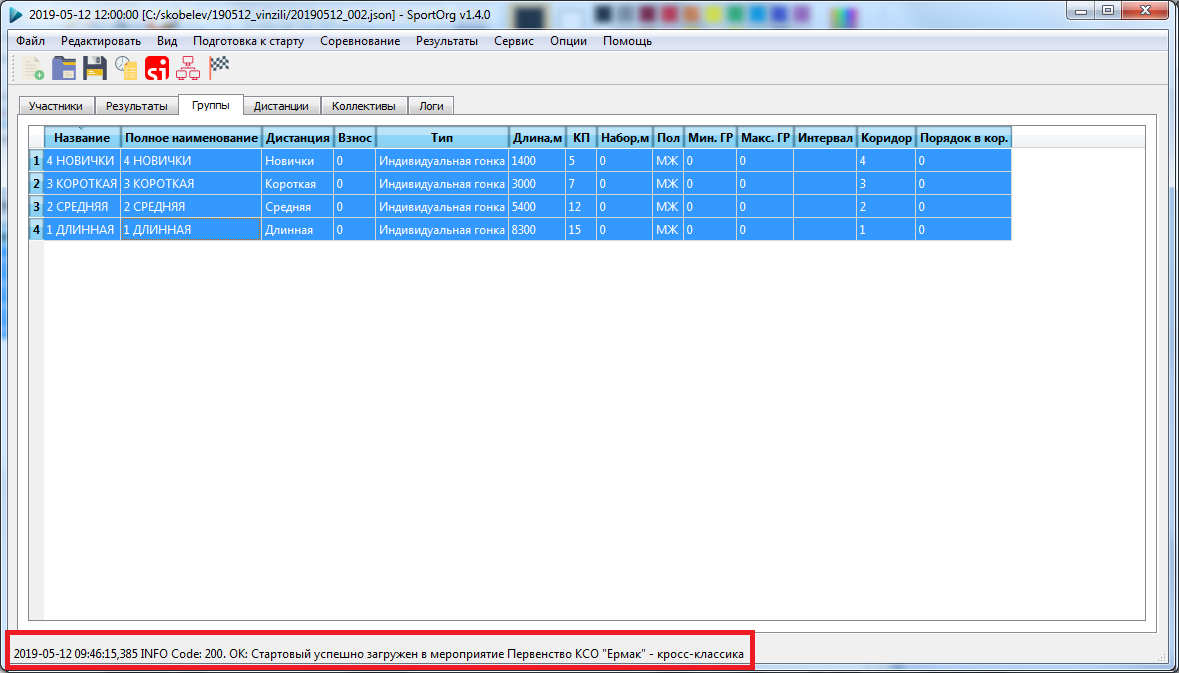
Task: Sort by the Тип column header
Action: [442, 138]
